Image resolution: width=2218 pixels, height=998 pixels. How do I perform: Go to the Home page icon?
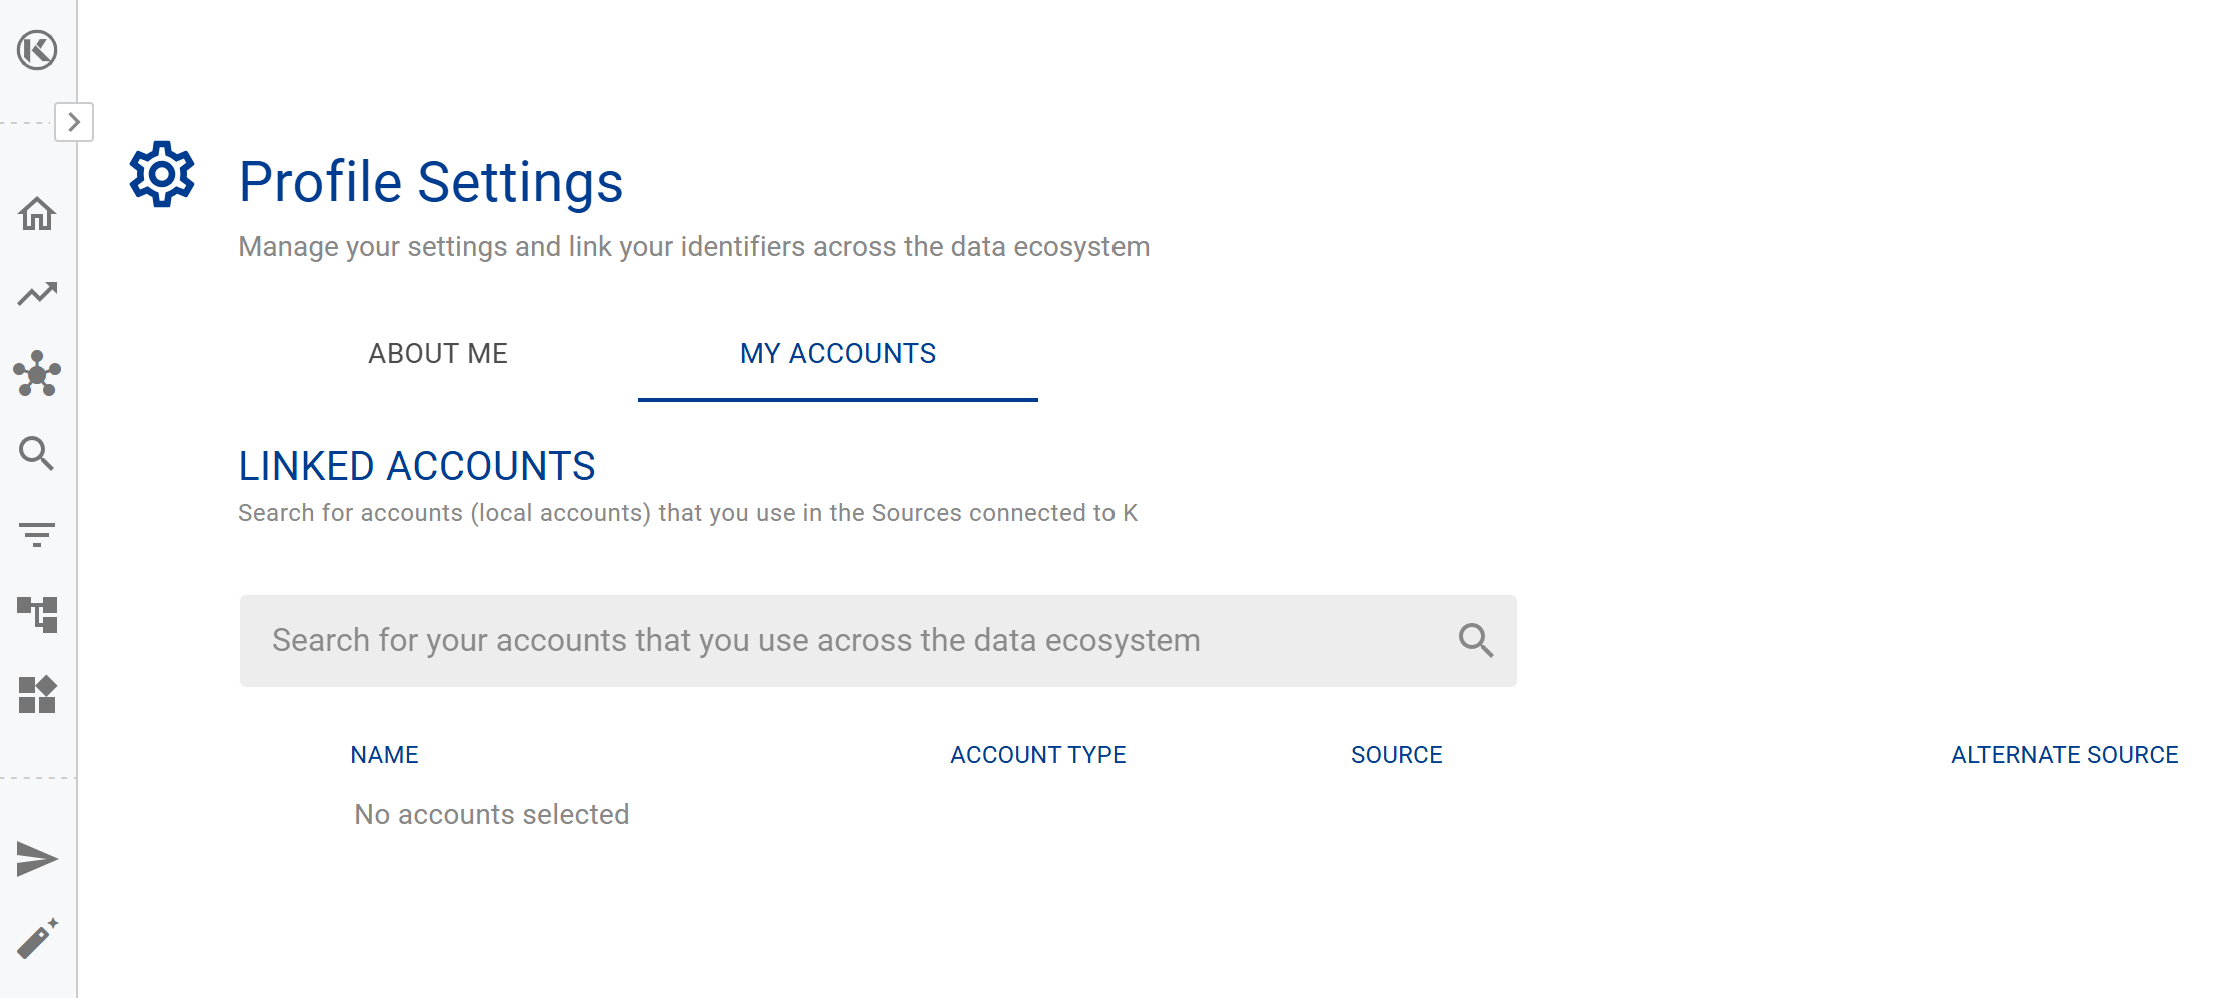(37, 214)
